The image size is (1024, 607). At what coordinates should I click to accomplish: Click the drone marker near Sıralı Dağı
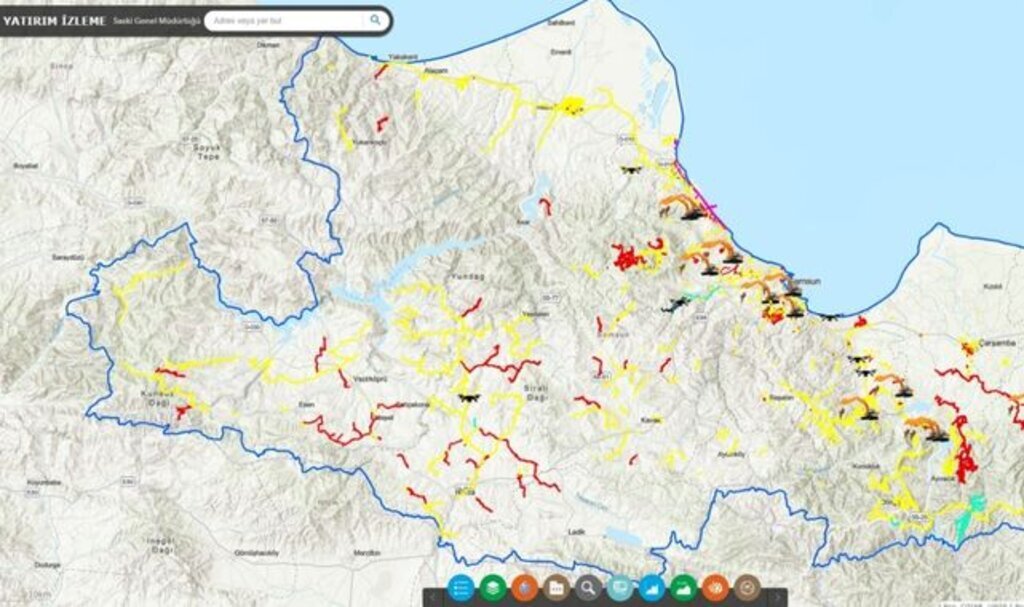point(467,397)
